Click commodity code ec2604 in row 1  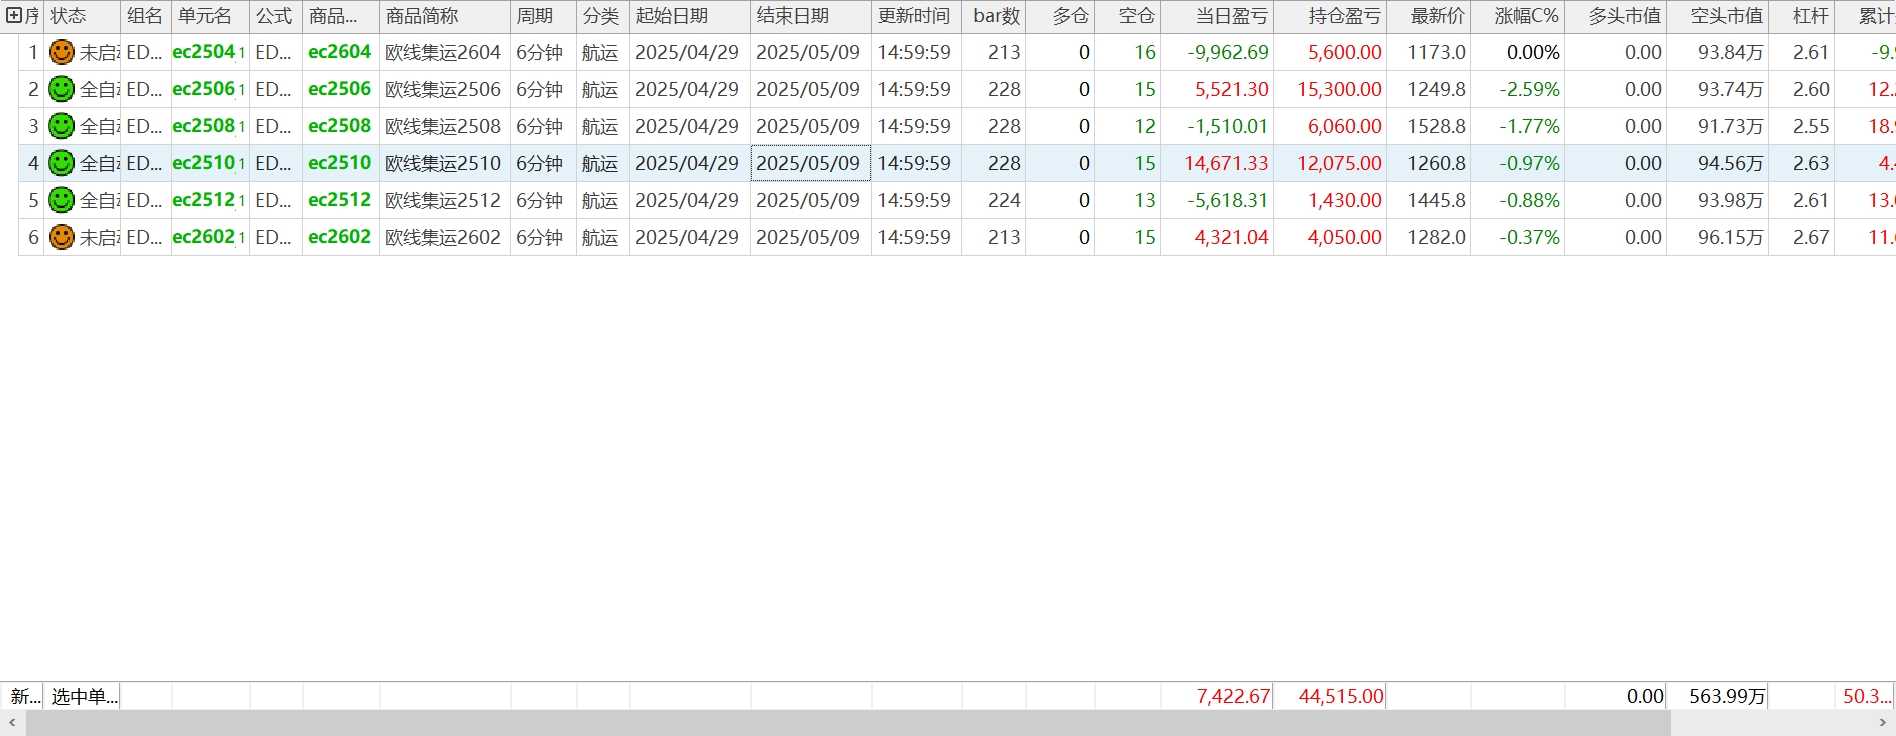pyautogui.click(x=340, y=52)
